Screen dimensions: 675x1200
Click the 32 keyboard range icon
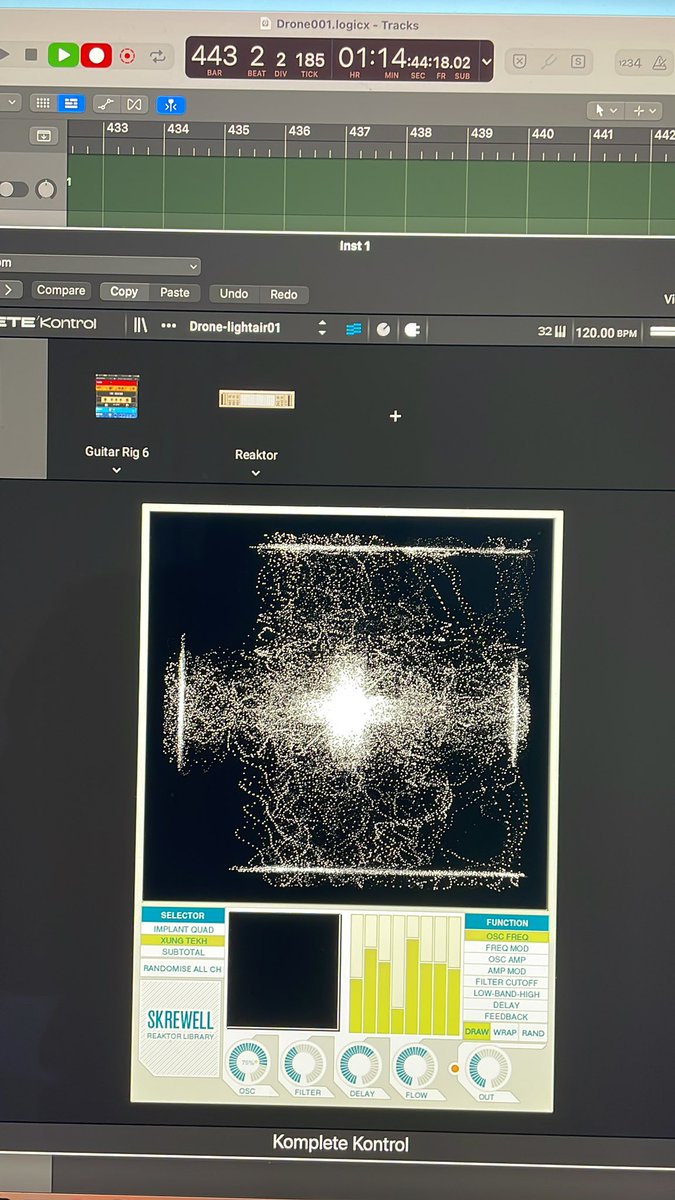(552, 332)
